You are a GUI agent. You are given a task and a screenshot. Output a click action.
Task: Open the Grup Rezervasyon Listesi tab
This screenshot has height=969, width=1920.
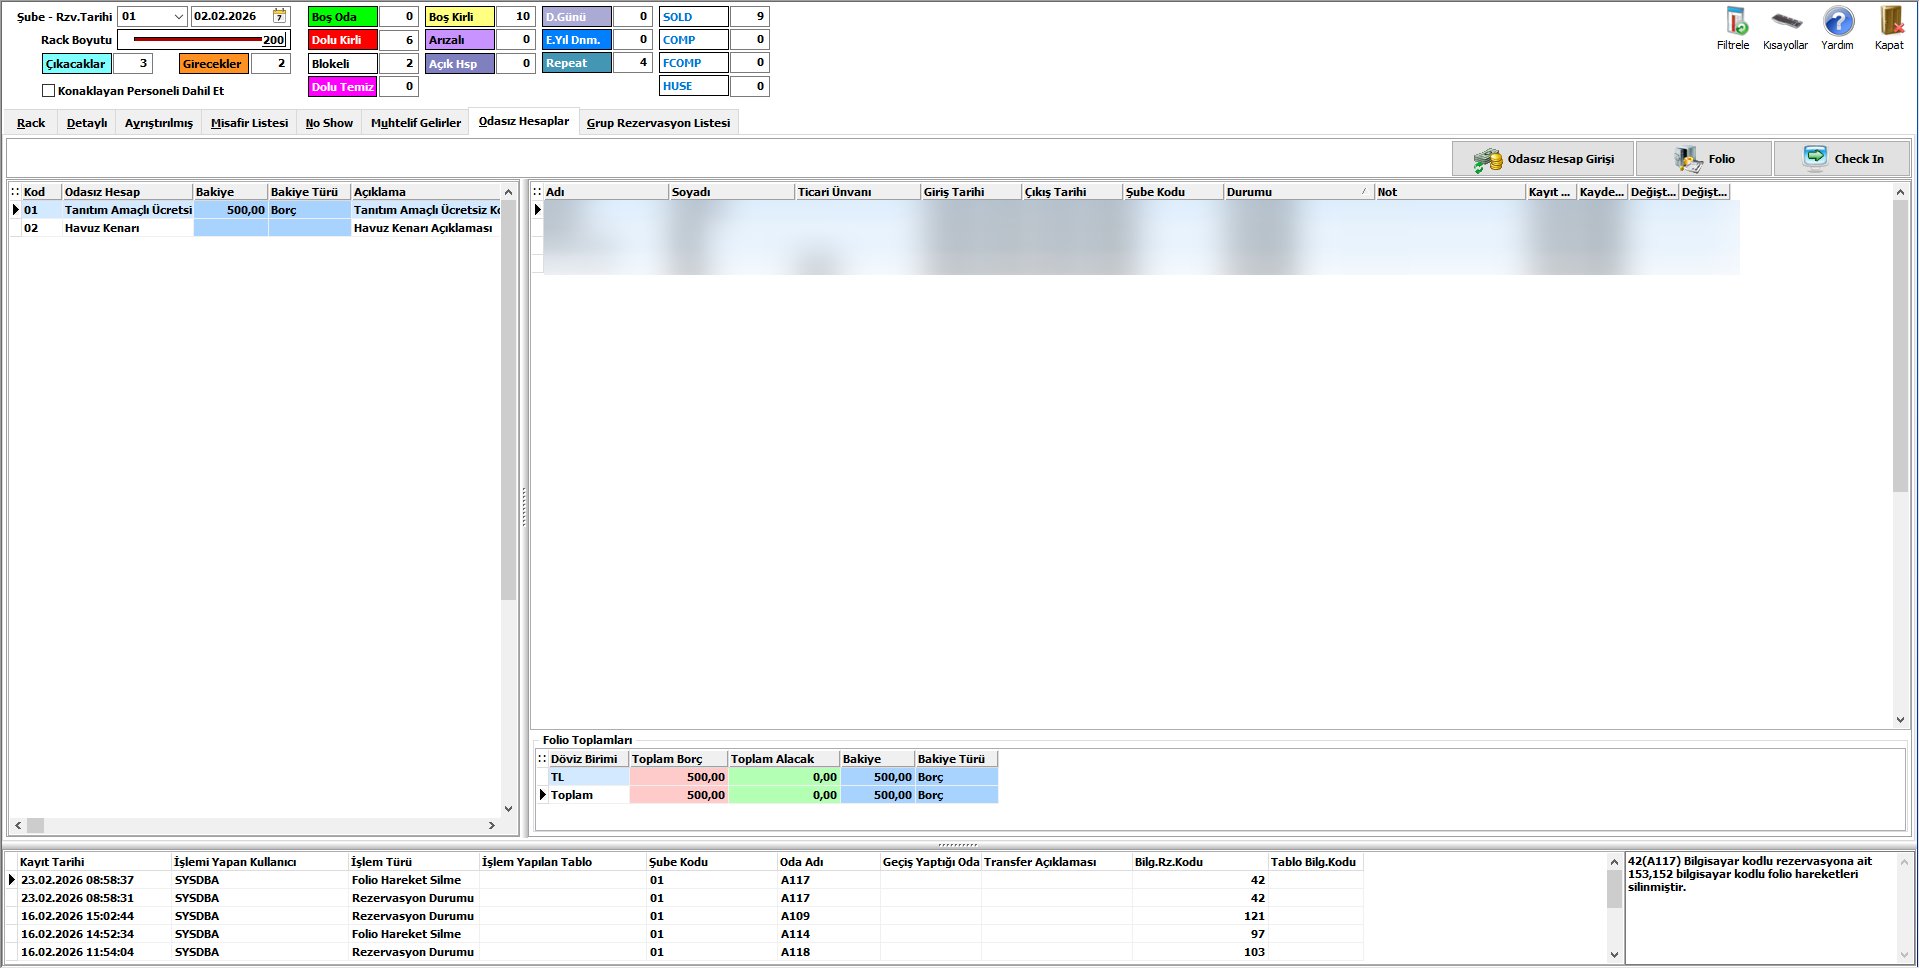coord(658,123)
